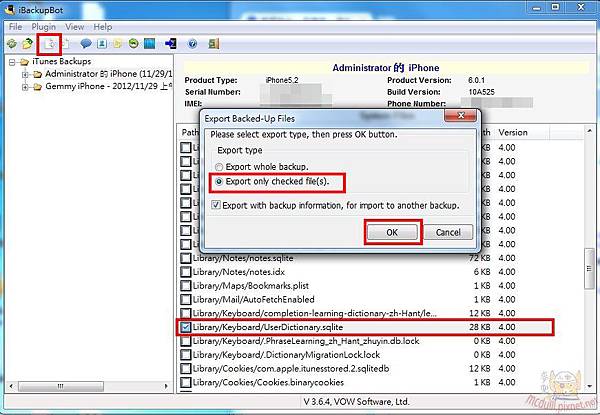Open the Plugin menu

[44, 27]
